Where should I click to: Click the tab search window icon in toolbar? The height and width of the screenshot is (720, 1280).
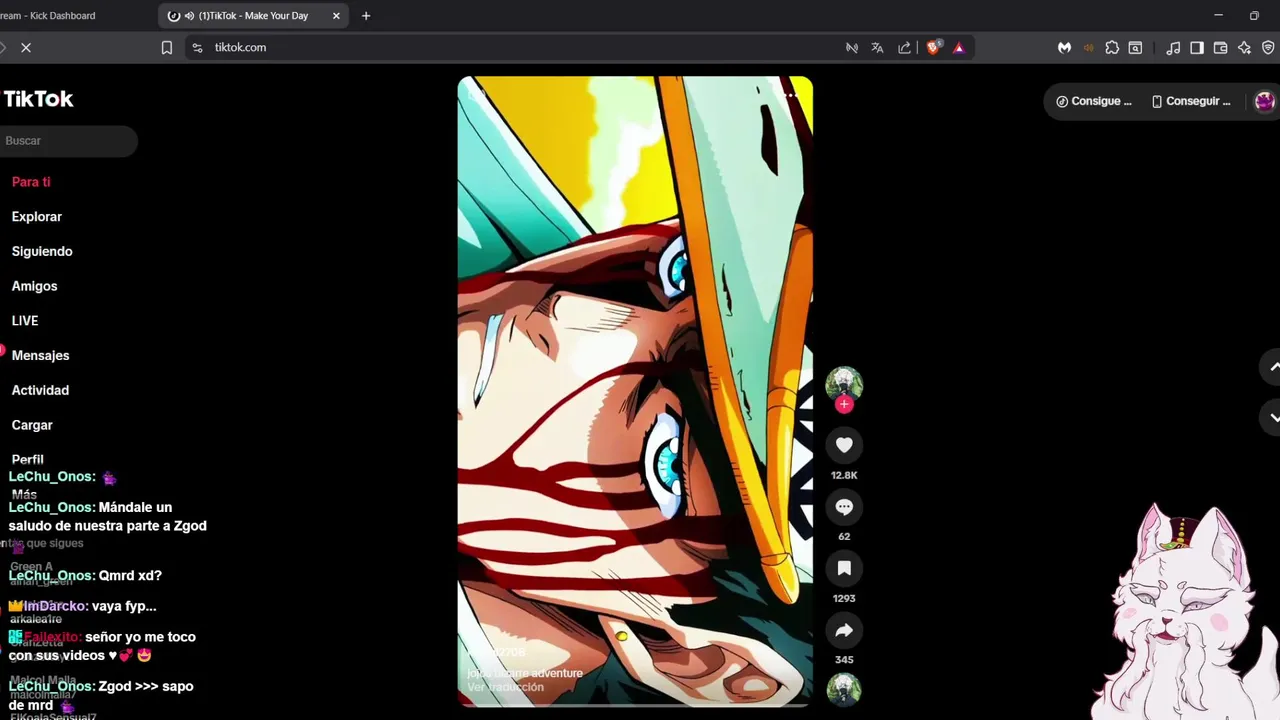pyautogui.click(x=1135, y=47)
